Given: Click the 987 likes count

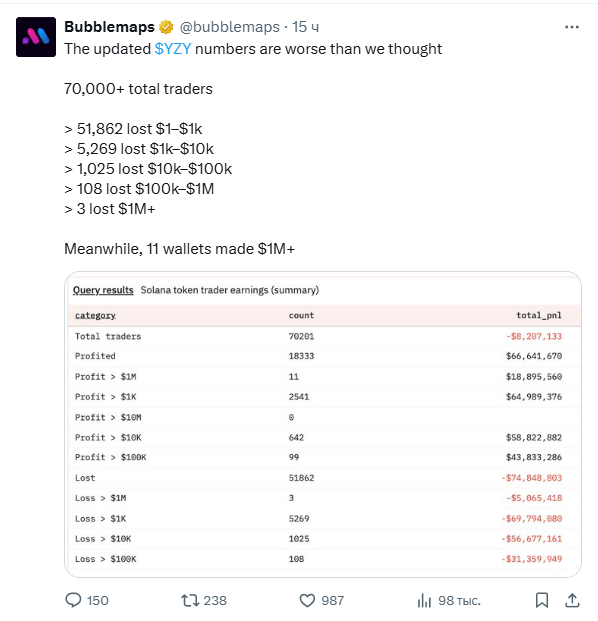Looking at the screenshot, I should [x=333, y=600].
